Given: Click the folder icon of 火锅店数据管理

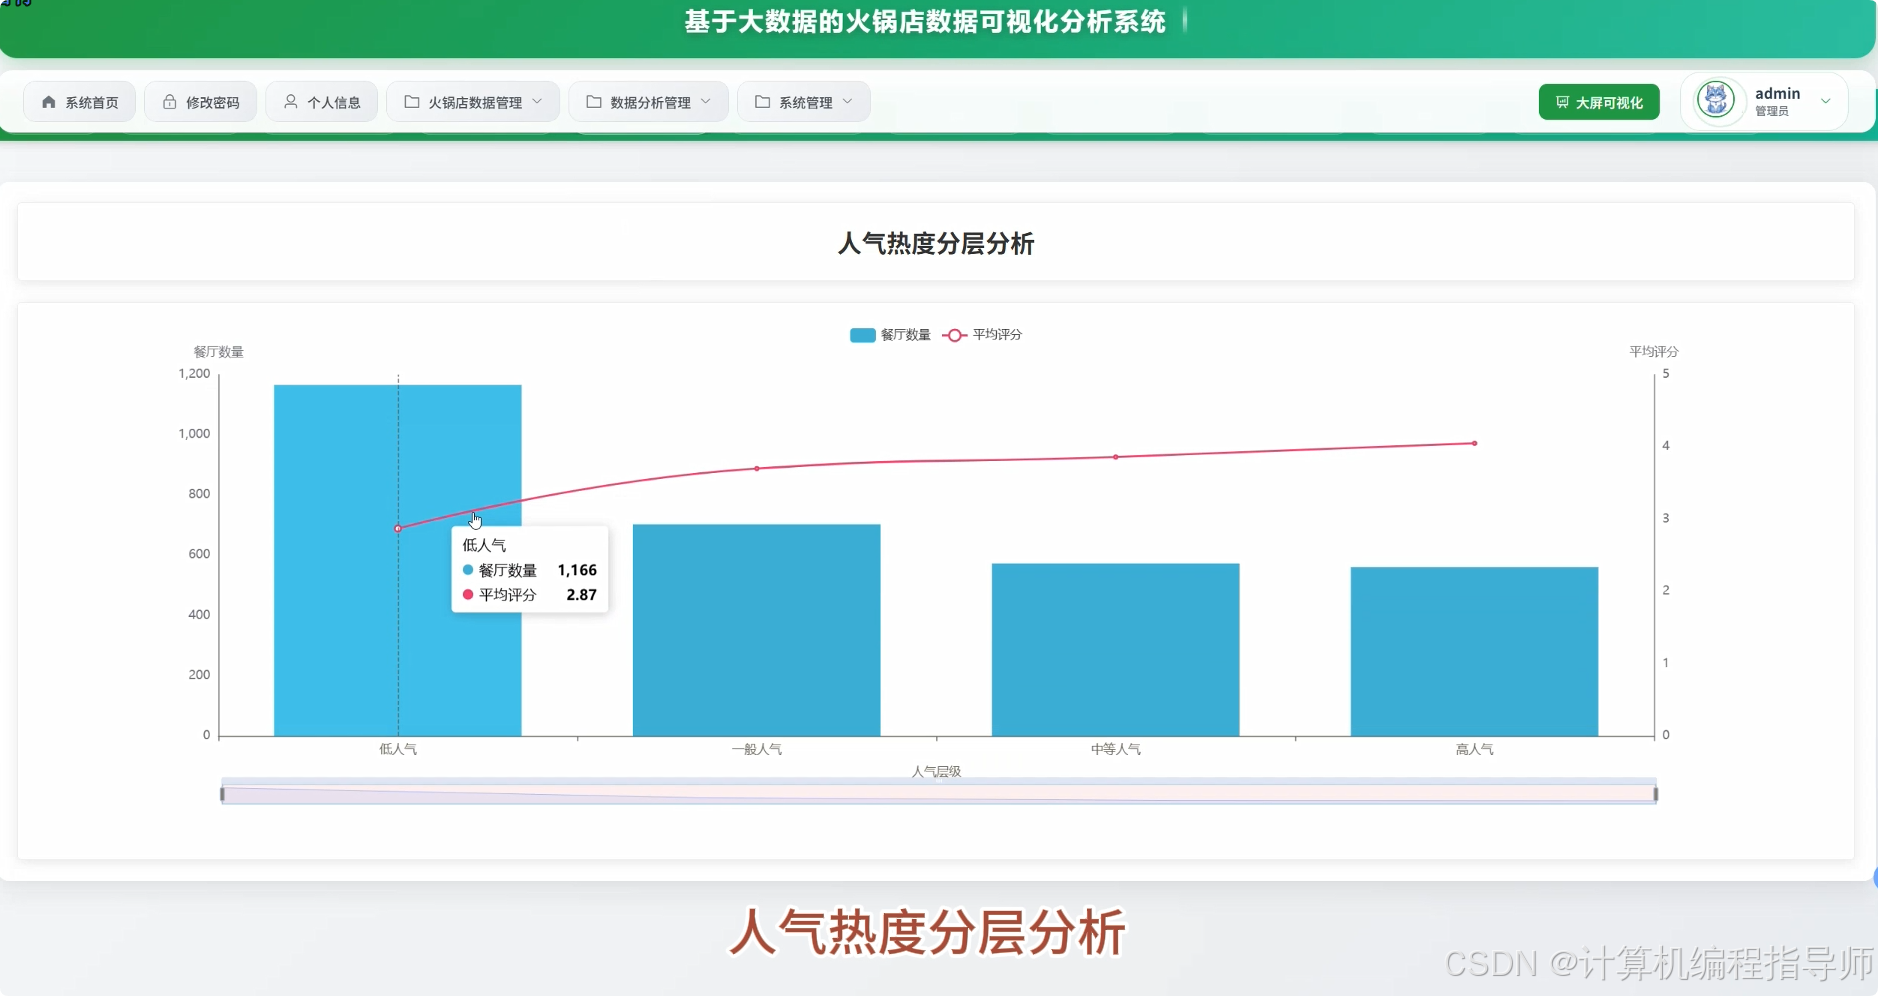Looking at the screenshot, I should (x=412, y=102).
